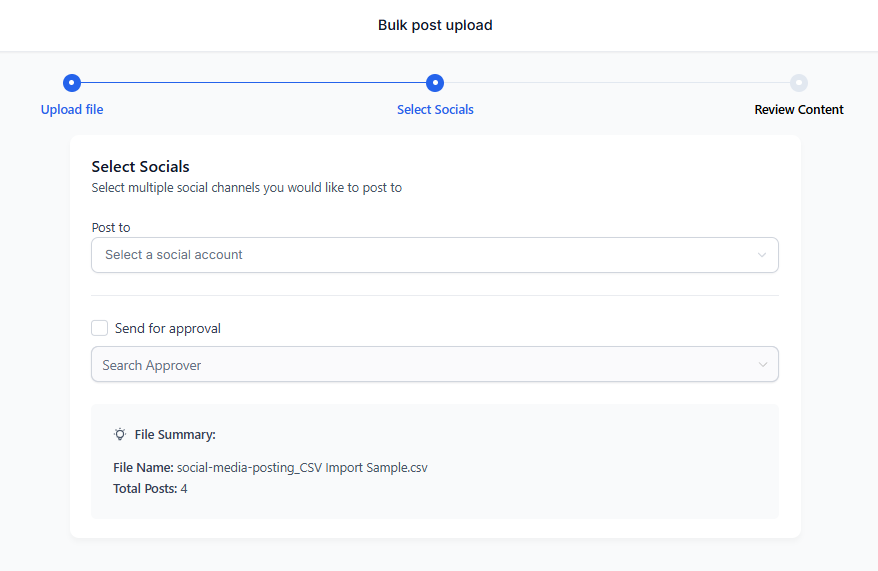The height and width of the screenshot is (571, 878).
Task: Click the Post to field label
Action: (x=111, y=228)
